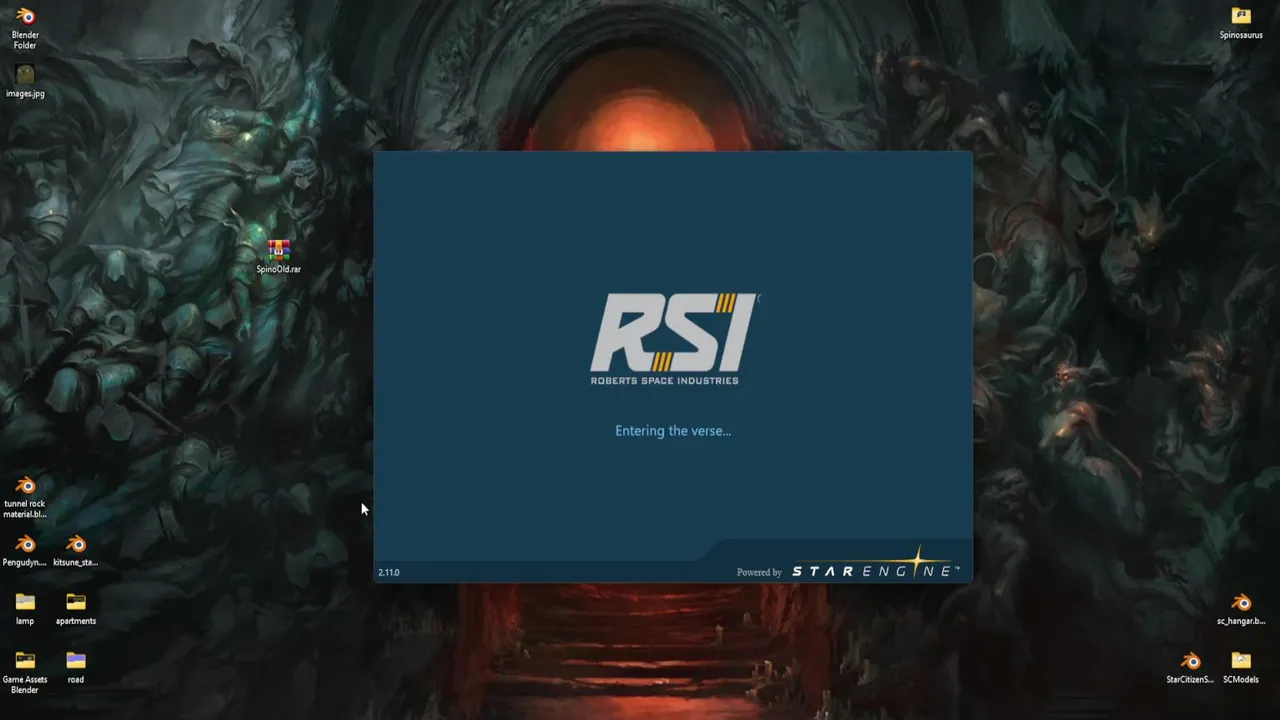
Task: Select the Spinosaurus folder icon
Action: coord(1241,22)
